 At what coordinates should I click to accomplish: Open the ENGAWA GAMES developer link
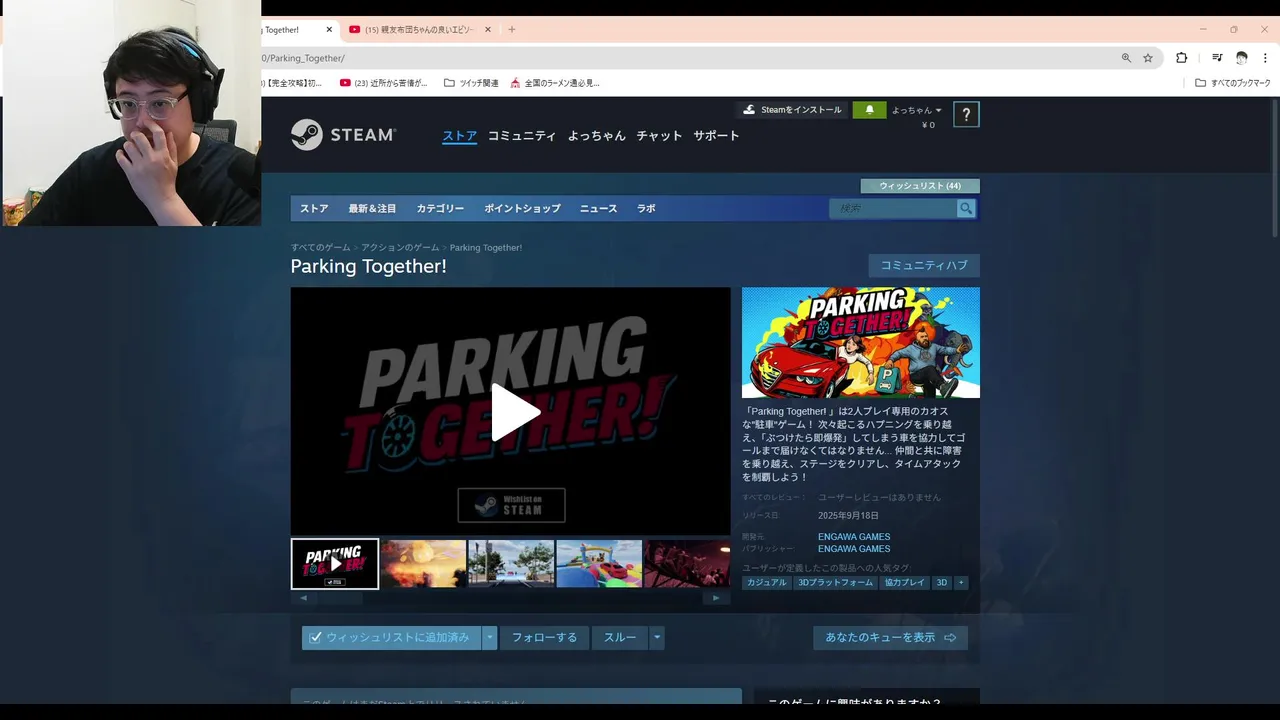click(854, 537)
